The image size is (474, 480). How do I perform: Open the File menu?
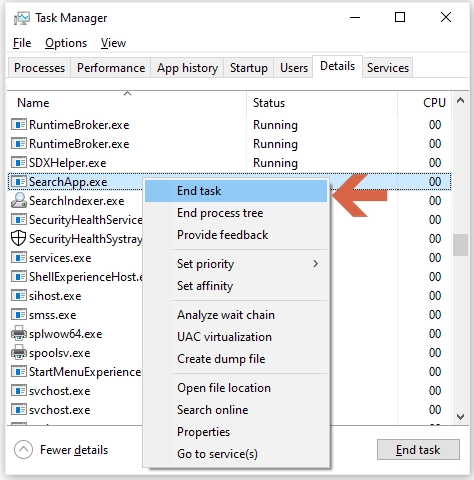(x=22, y=43)
